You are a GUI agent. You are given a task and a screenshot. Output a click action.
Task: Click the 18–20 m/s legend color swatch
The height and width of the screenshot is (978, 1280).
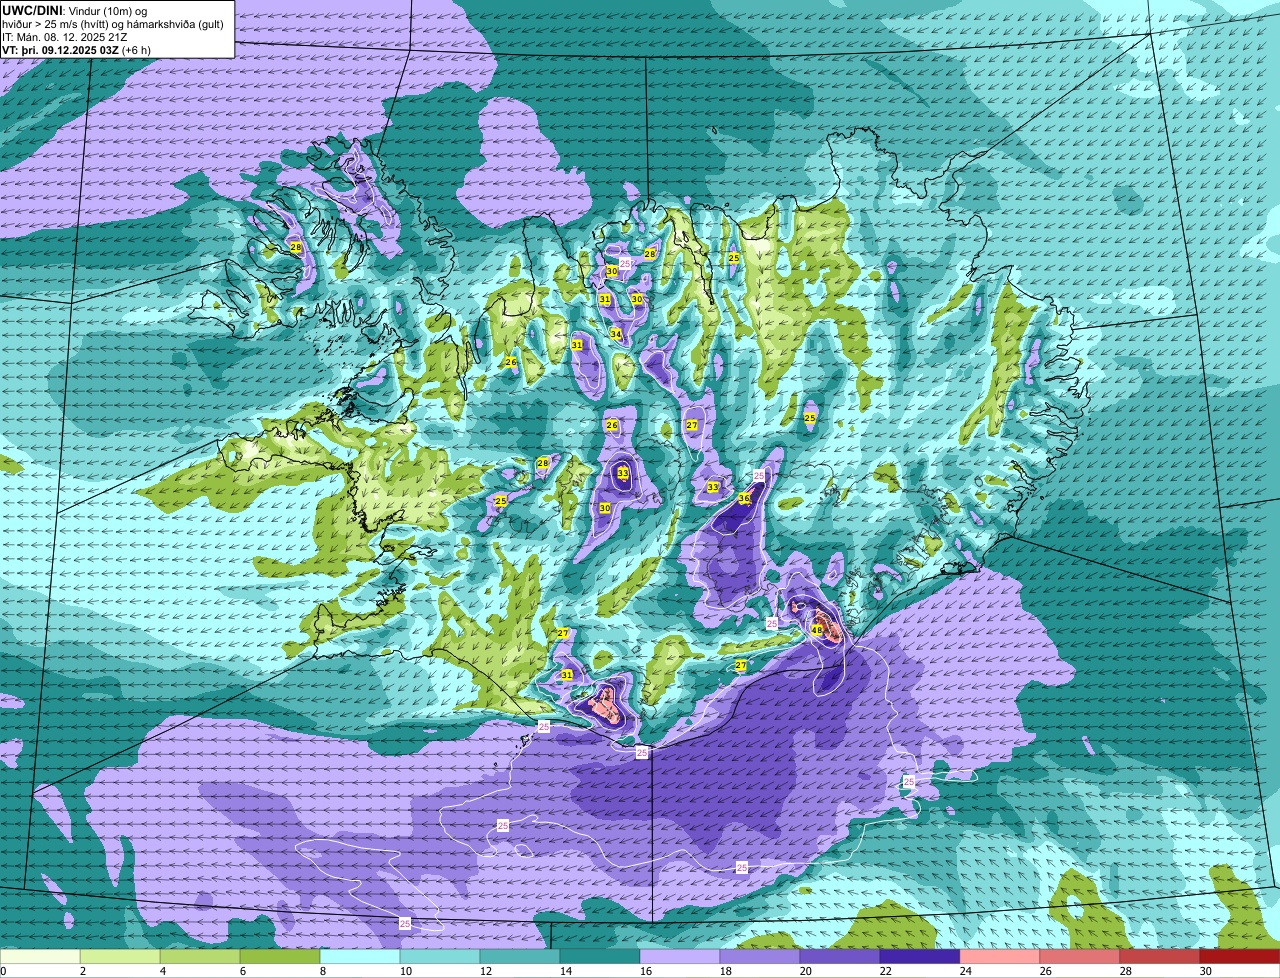[760, 957]
